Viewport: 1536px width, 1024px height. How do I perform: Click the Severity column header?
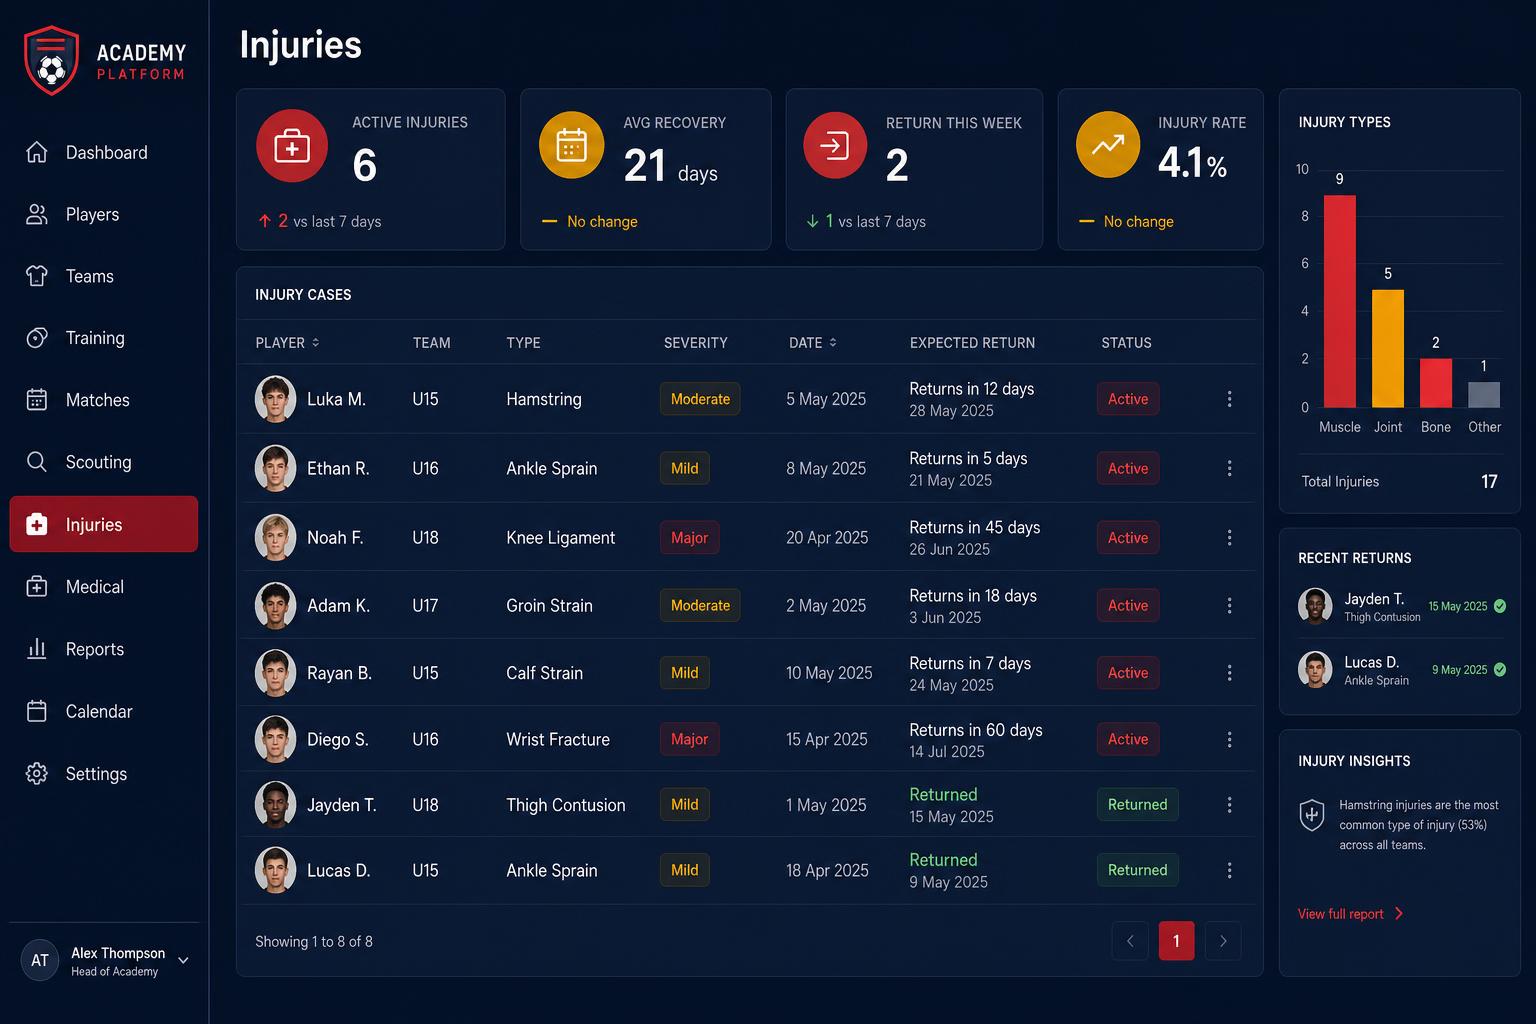[x=696, y=343]
